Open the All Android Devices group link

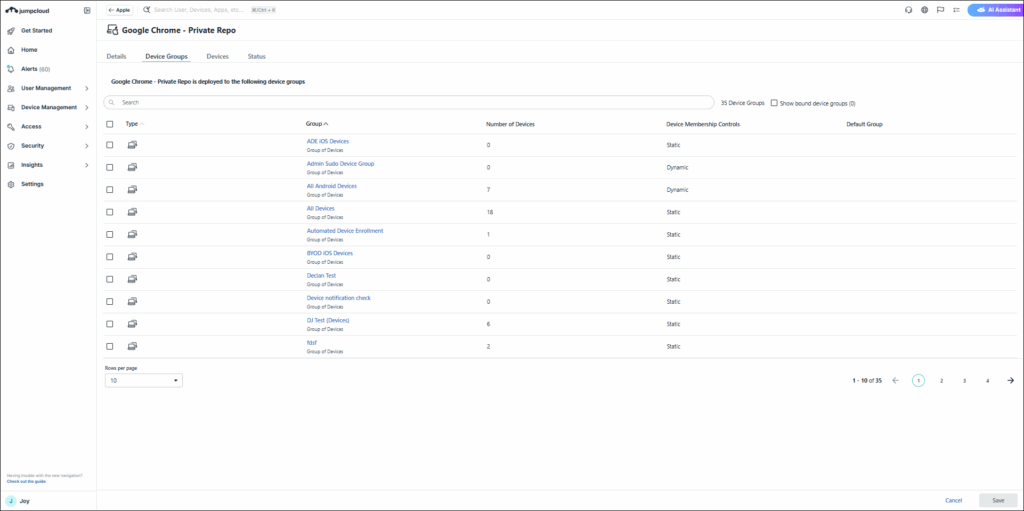pos(331,186)
